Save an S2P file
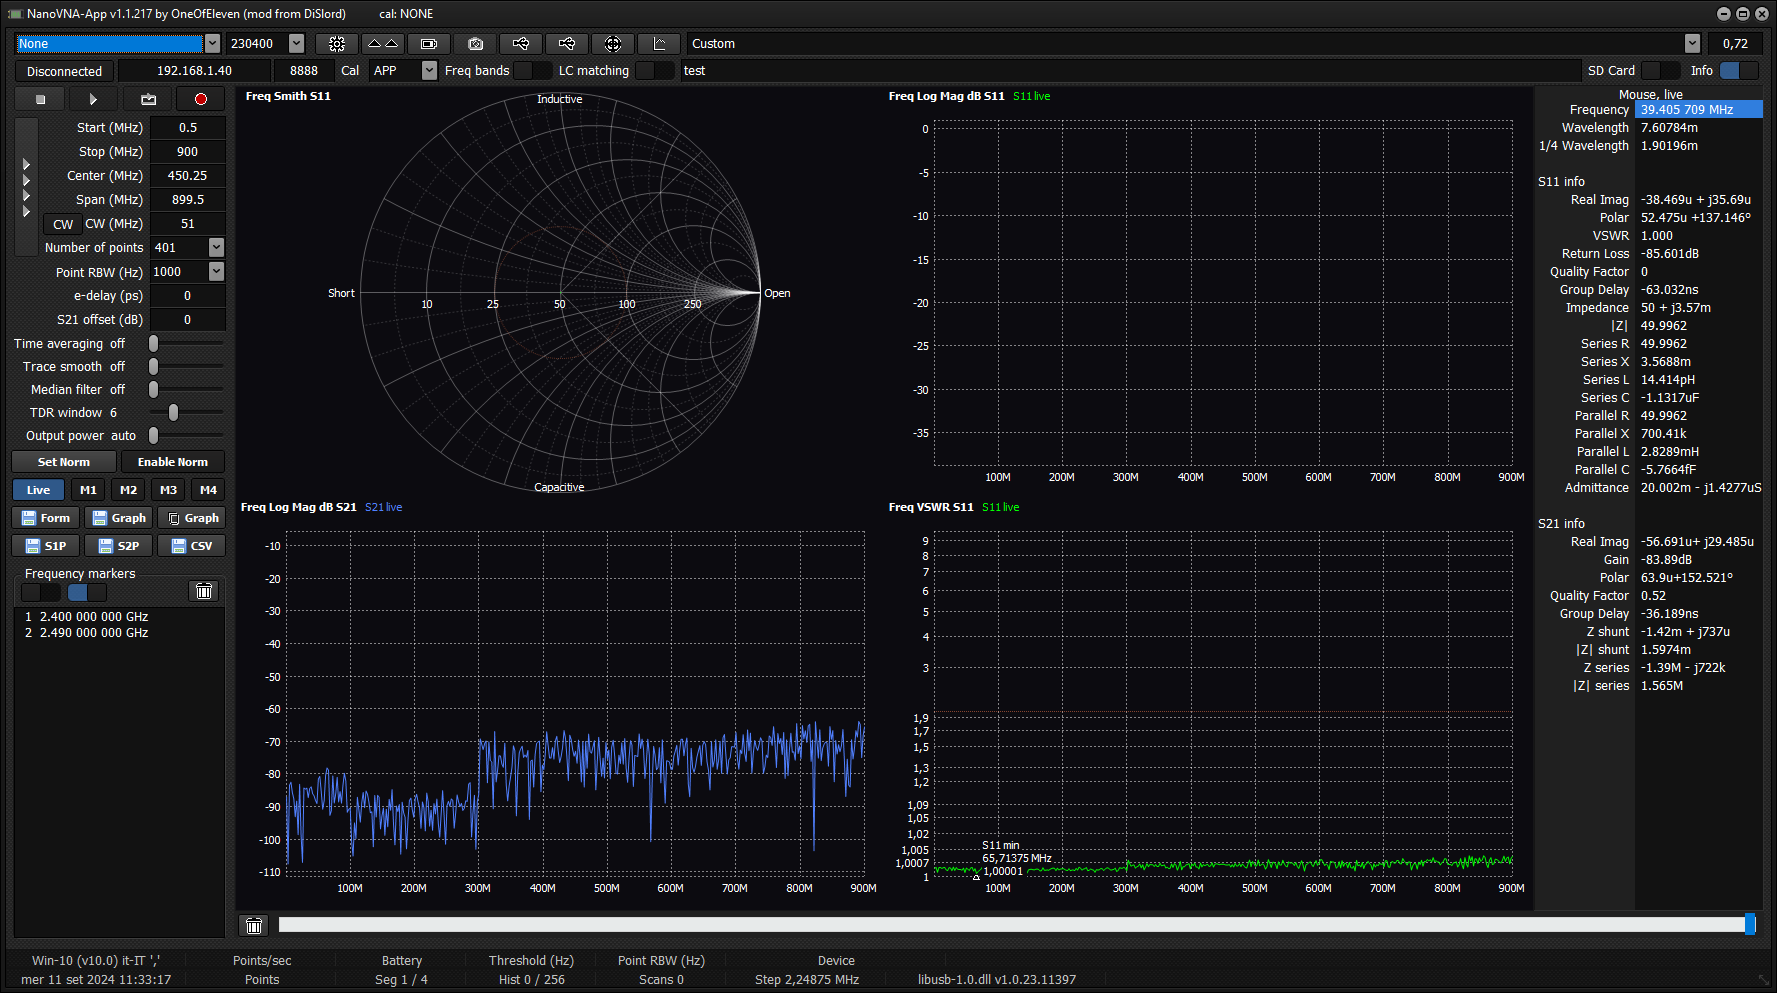1777x993 pixels. point(118,546)
